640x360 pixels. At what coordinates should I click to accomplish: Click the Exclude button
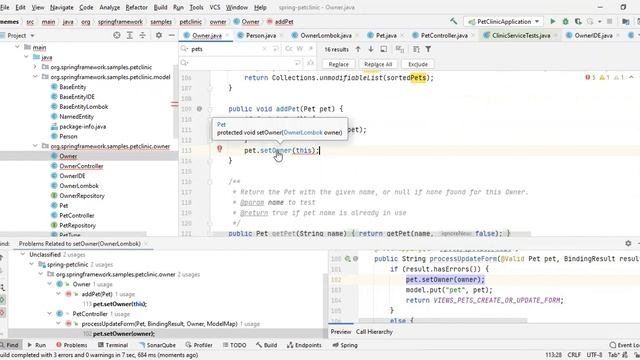[418, 64]
